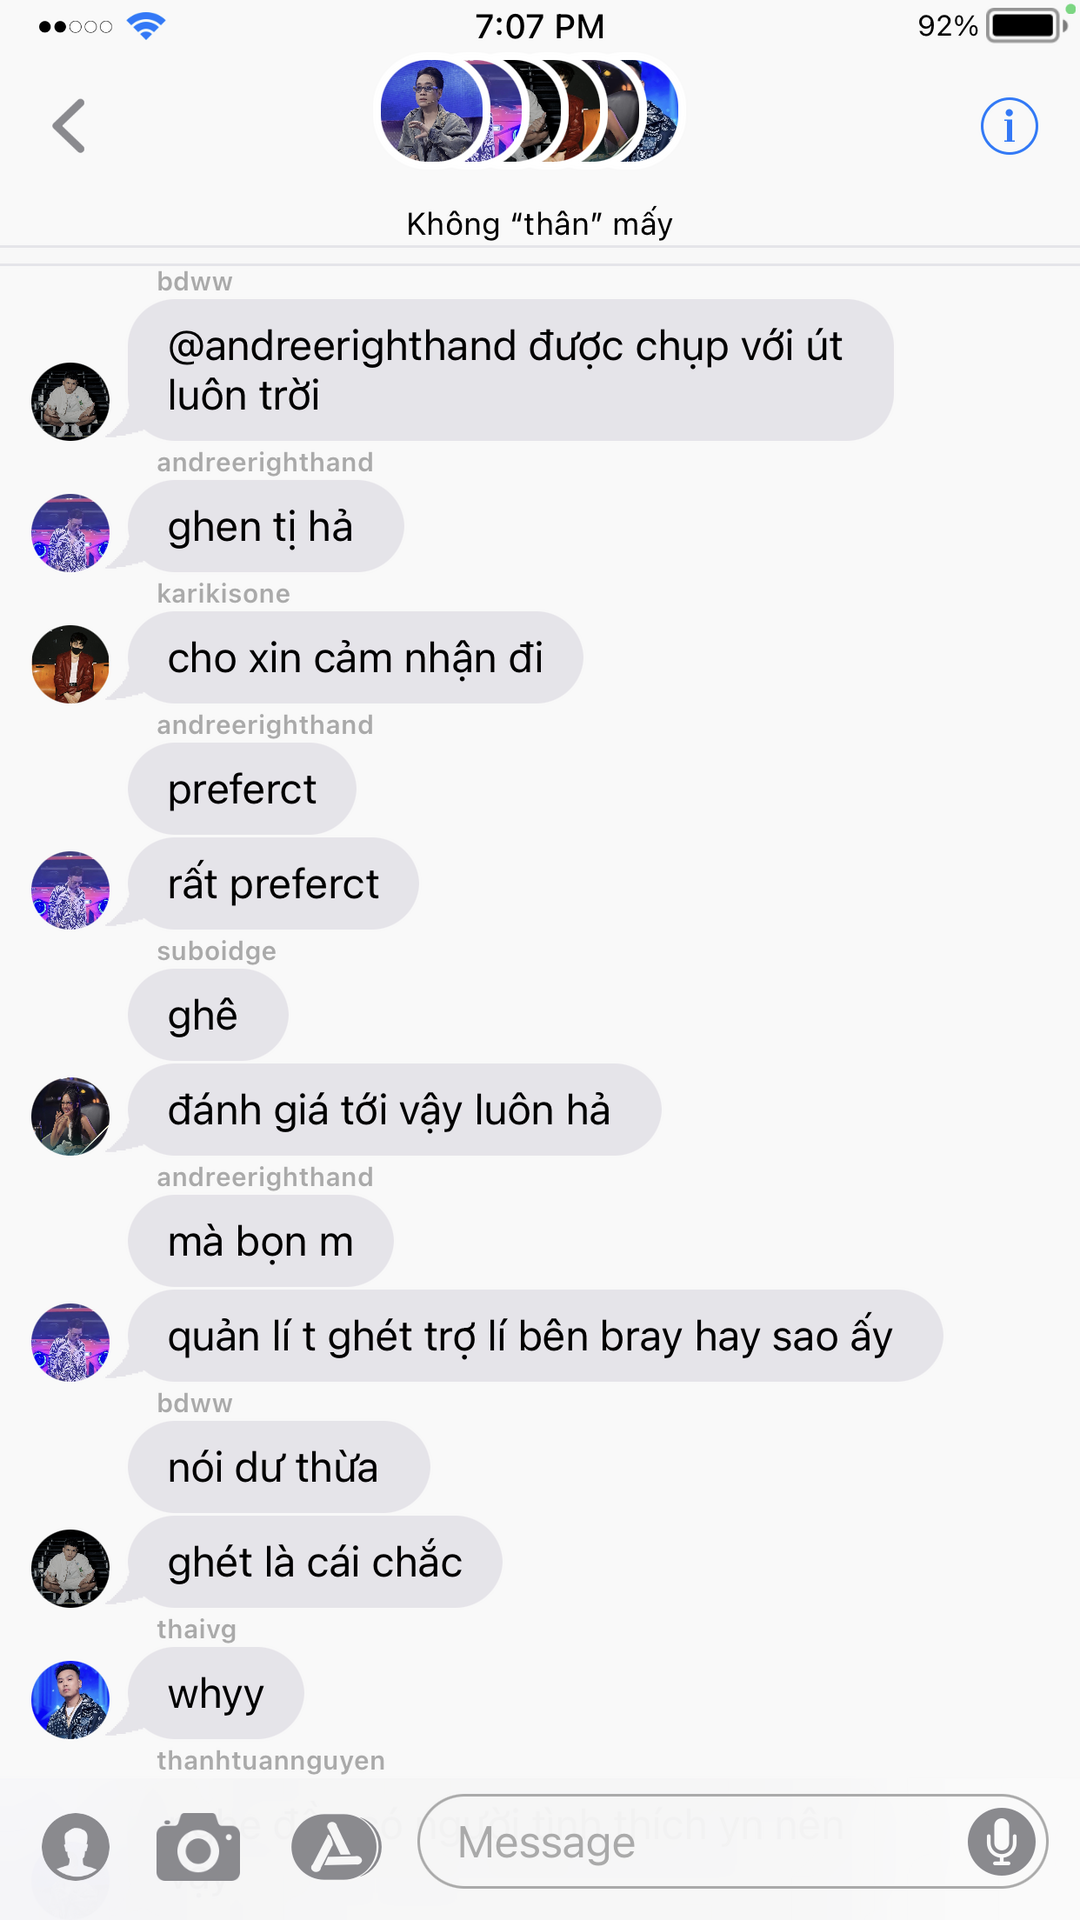Tap the @andreerighthand mention message bubble
Image resolution: width=1080 pixels, height=1920 pixels.
pyautogui.click(x=510, y=370)
